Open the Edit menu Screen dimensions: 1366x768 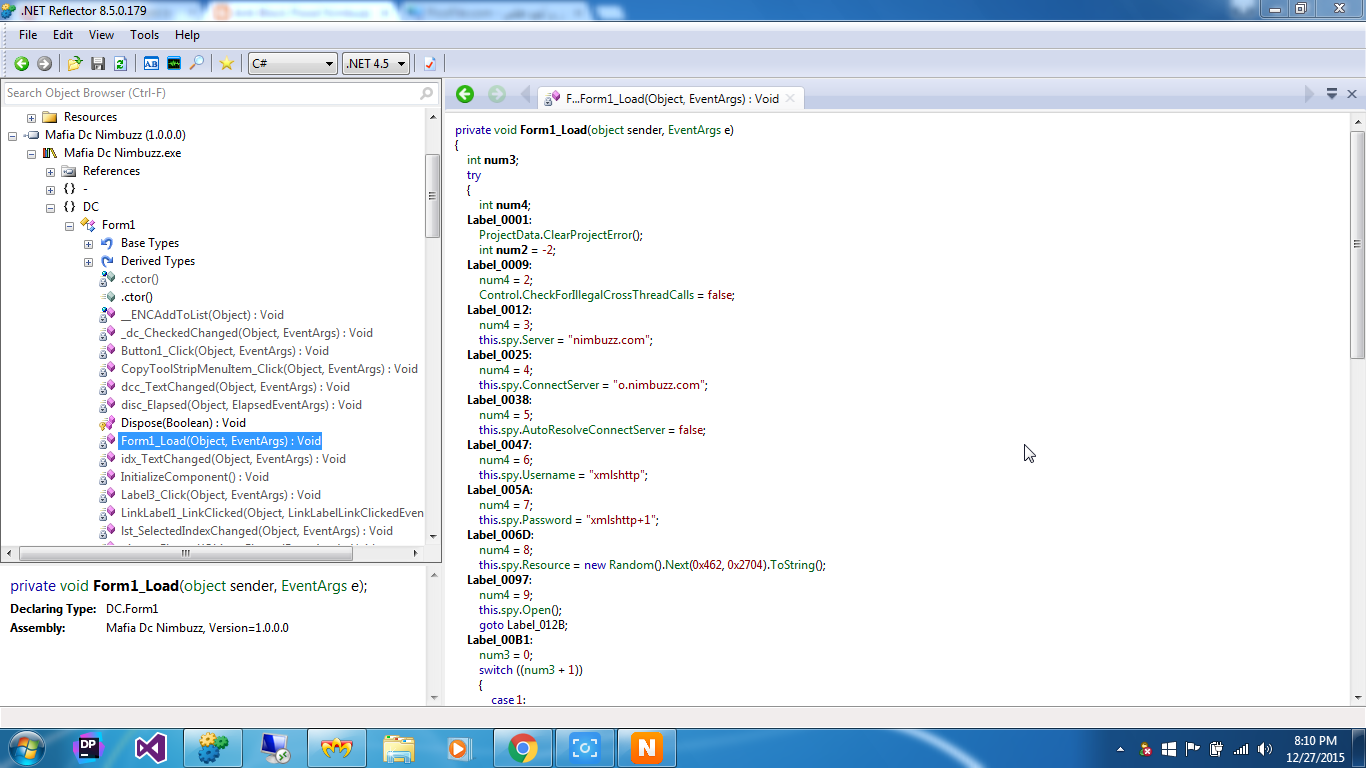pyautogui.click(x=63, y=35)
